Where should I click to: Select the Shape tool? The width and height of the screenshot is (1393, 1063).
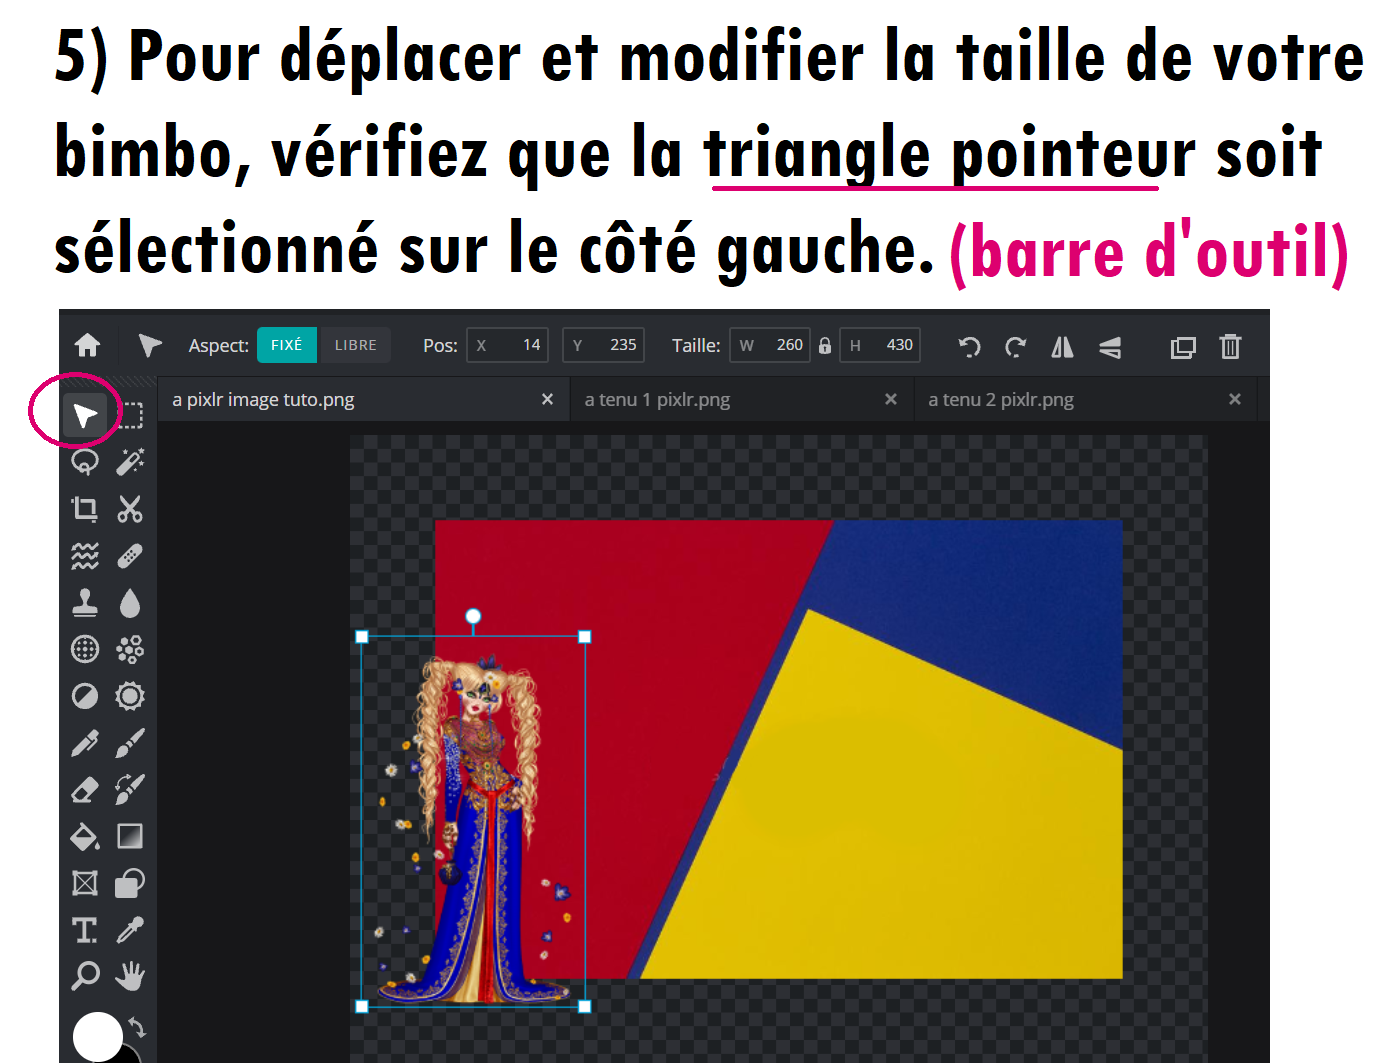pyautogui.click(x=130, y=883)
